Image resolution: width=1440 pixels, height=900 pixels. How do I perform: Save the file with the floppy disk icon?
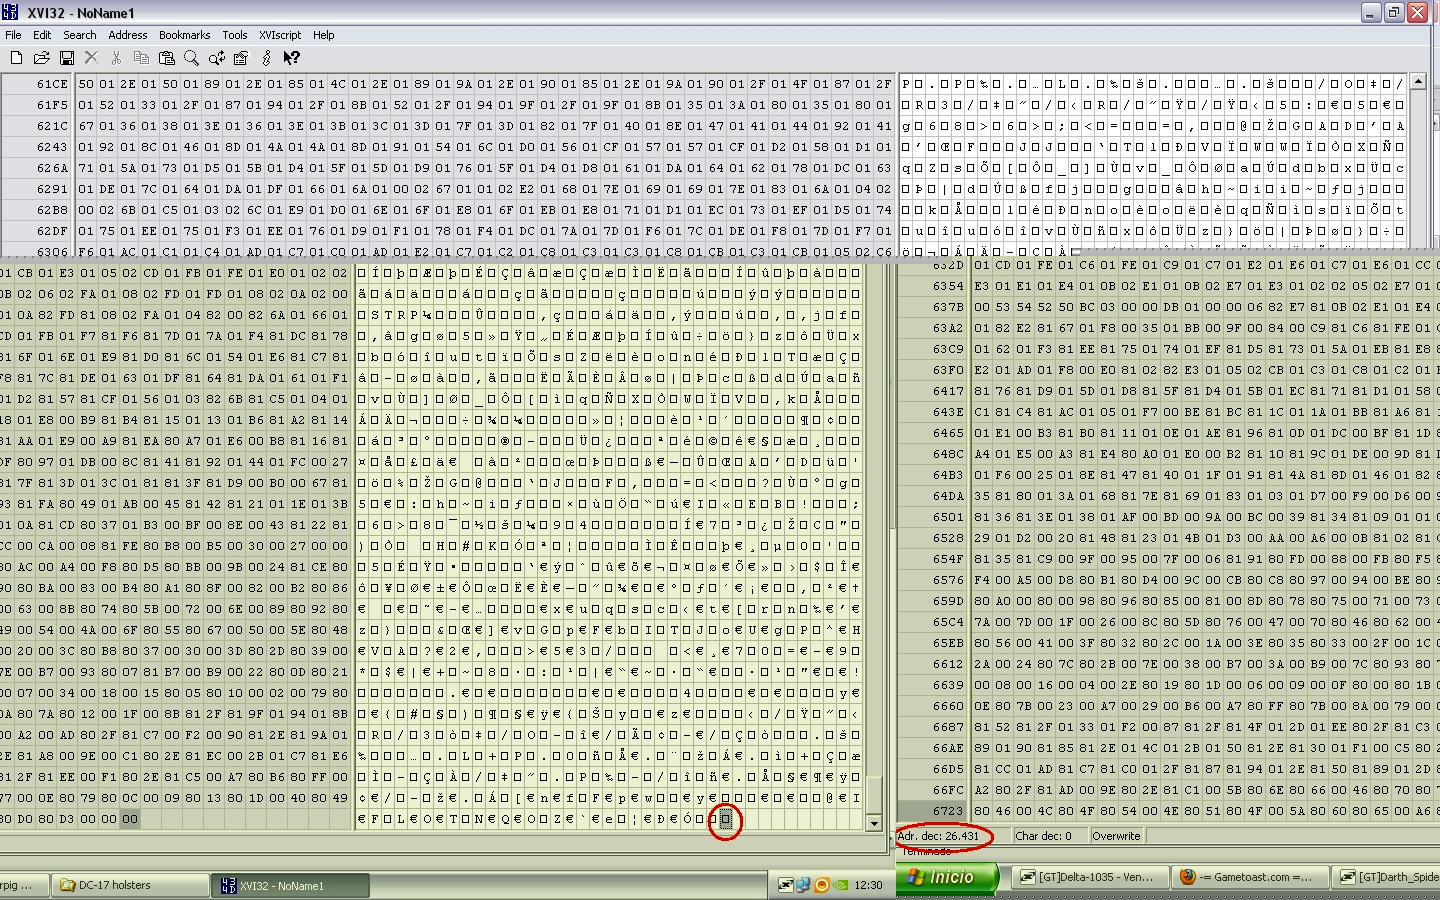(66, 59)
